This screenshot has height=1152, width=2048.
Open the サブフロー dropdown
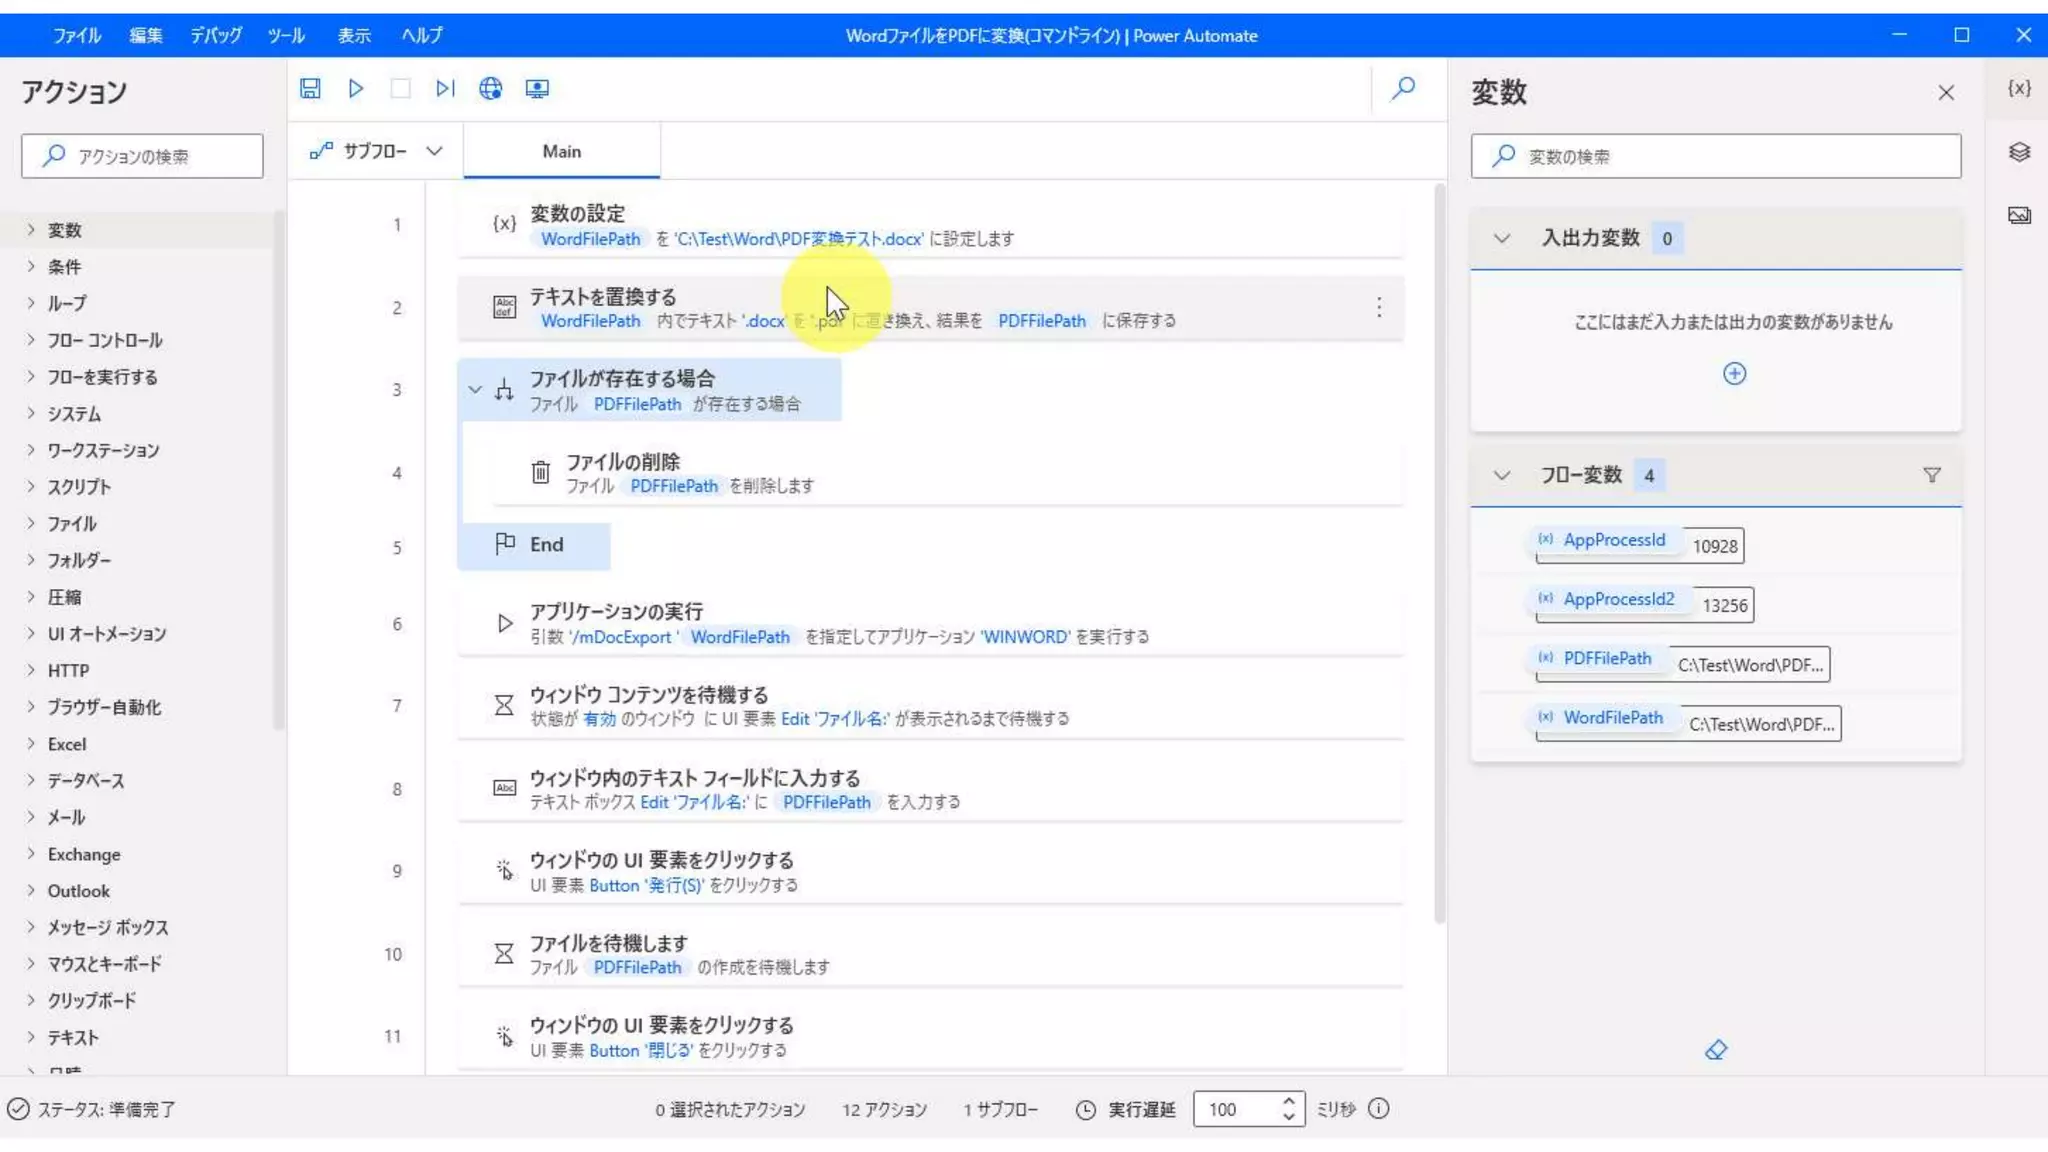coord(376,151)
